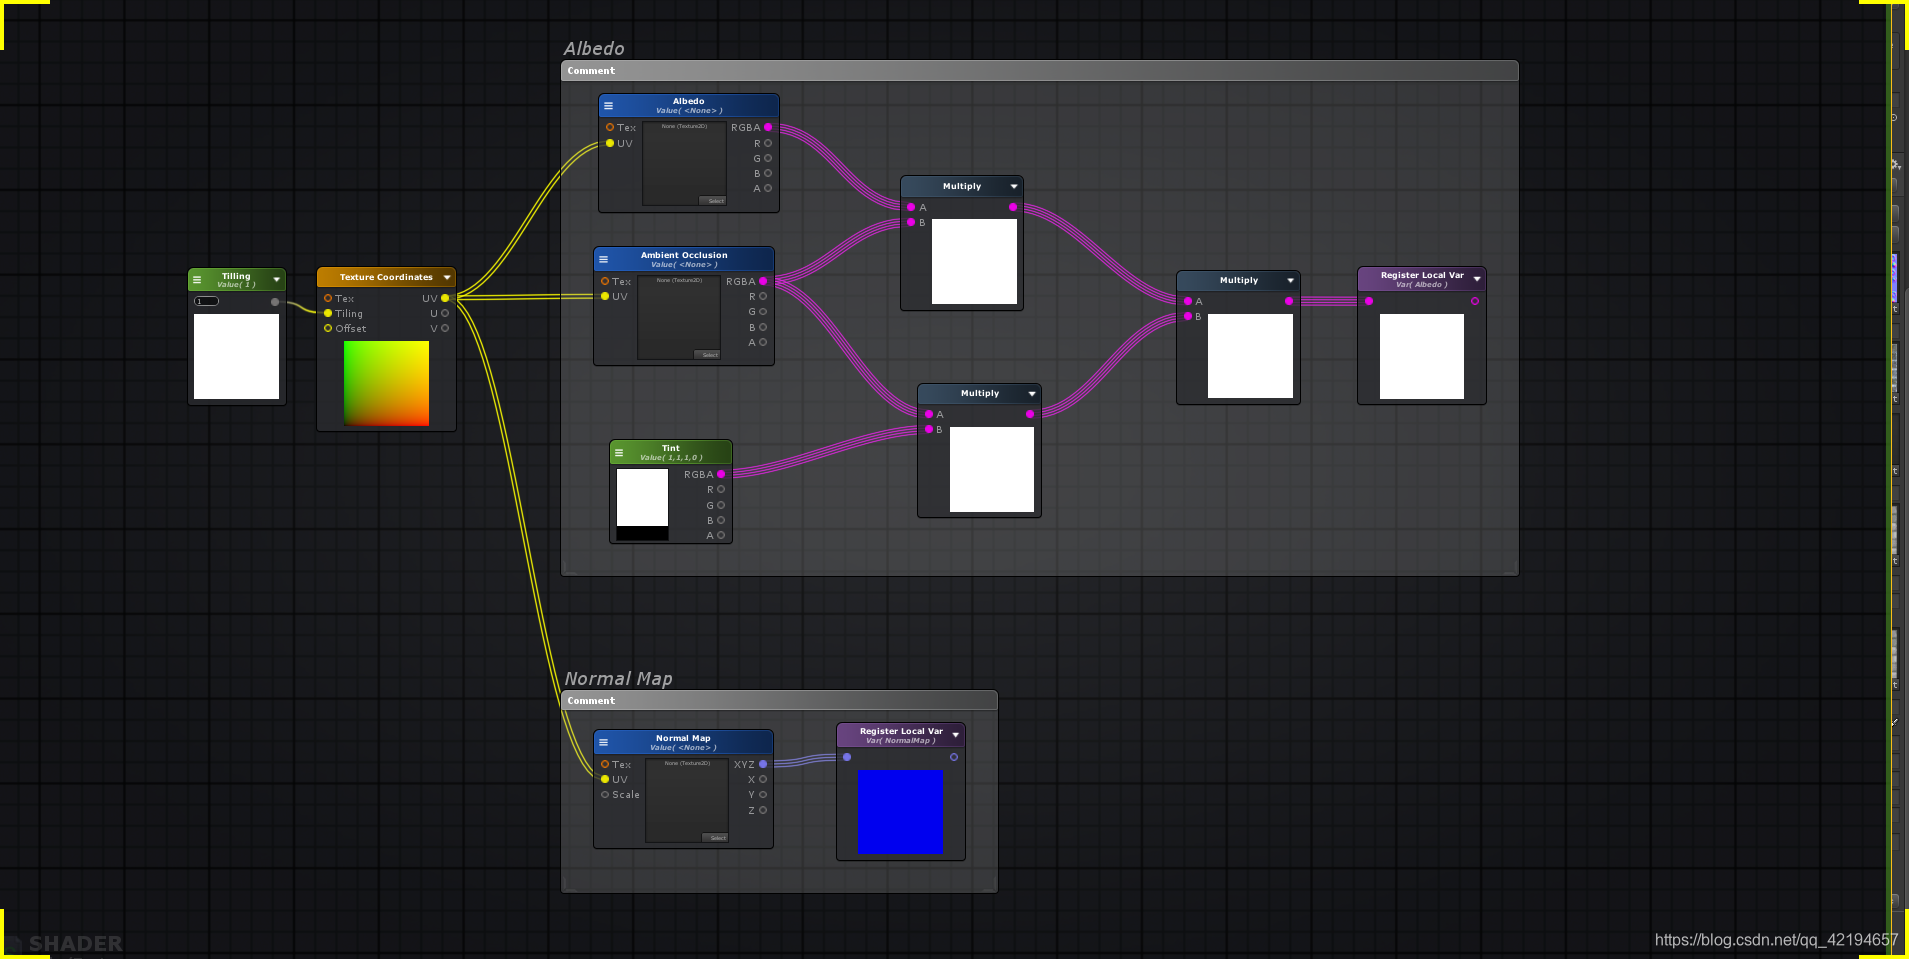Click the Albedo node R output port
The width and height of the screenshot is (1909, 959).
click(768, 143)
